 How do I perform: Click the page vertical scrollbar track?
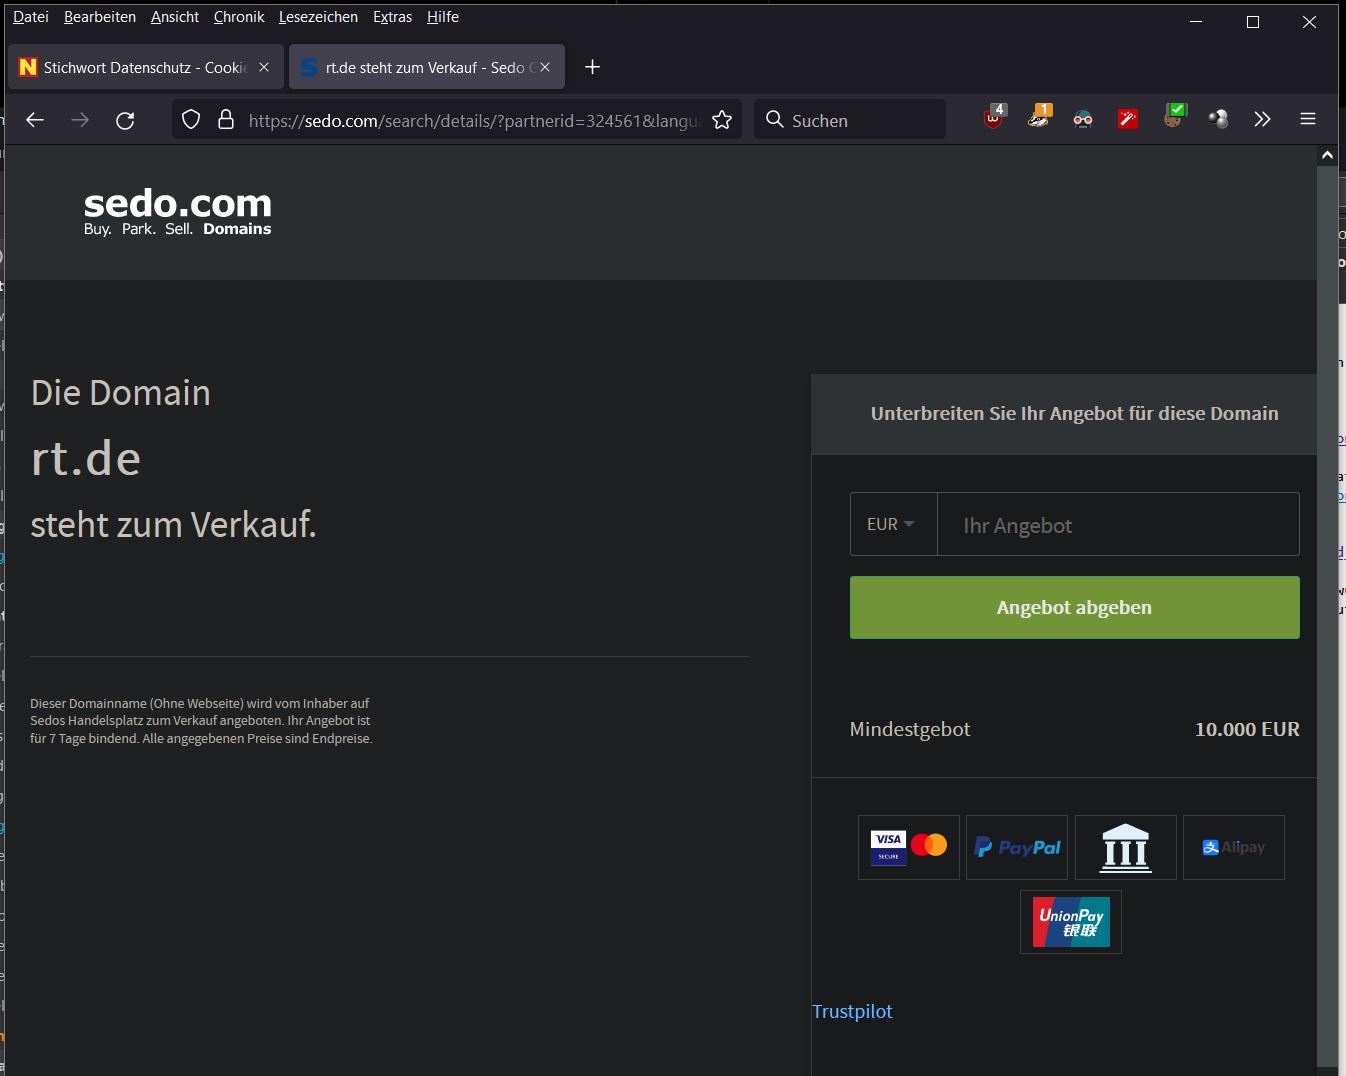tap(1327, 615)
